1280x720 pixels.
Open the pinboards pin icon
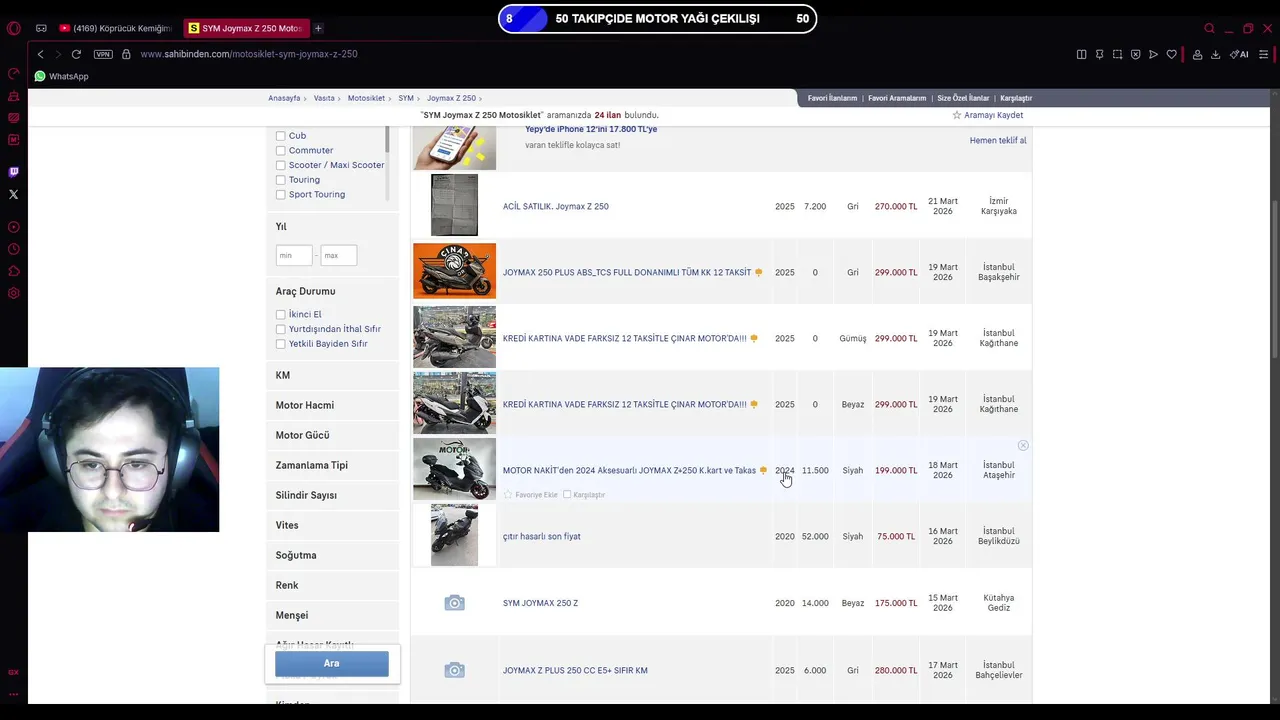coord(1099,54)
